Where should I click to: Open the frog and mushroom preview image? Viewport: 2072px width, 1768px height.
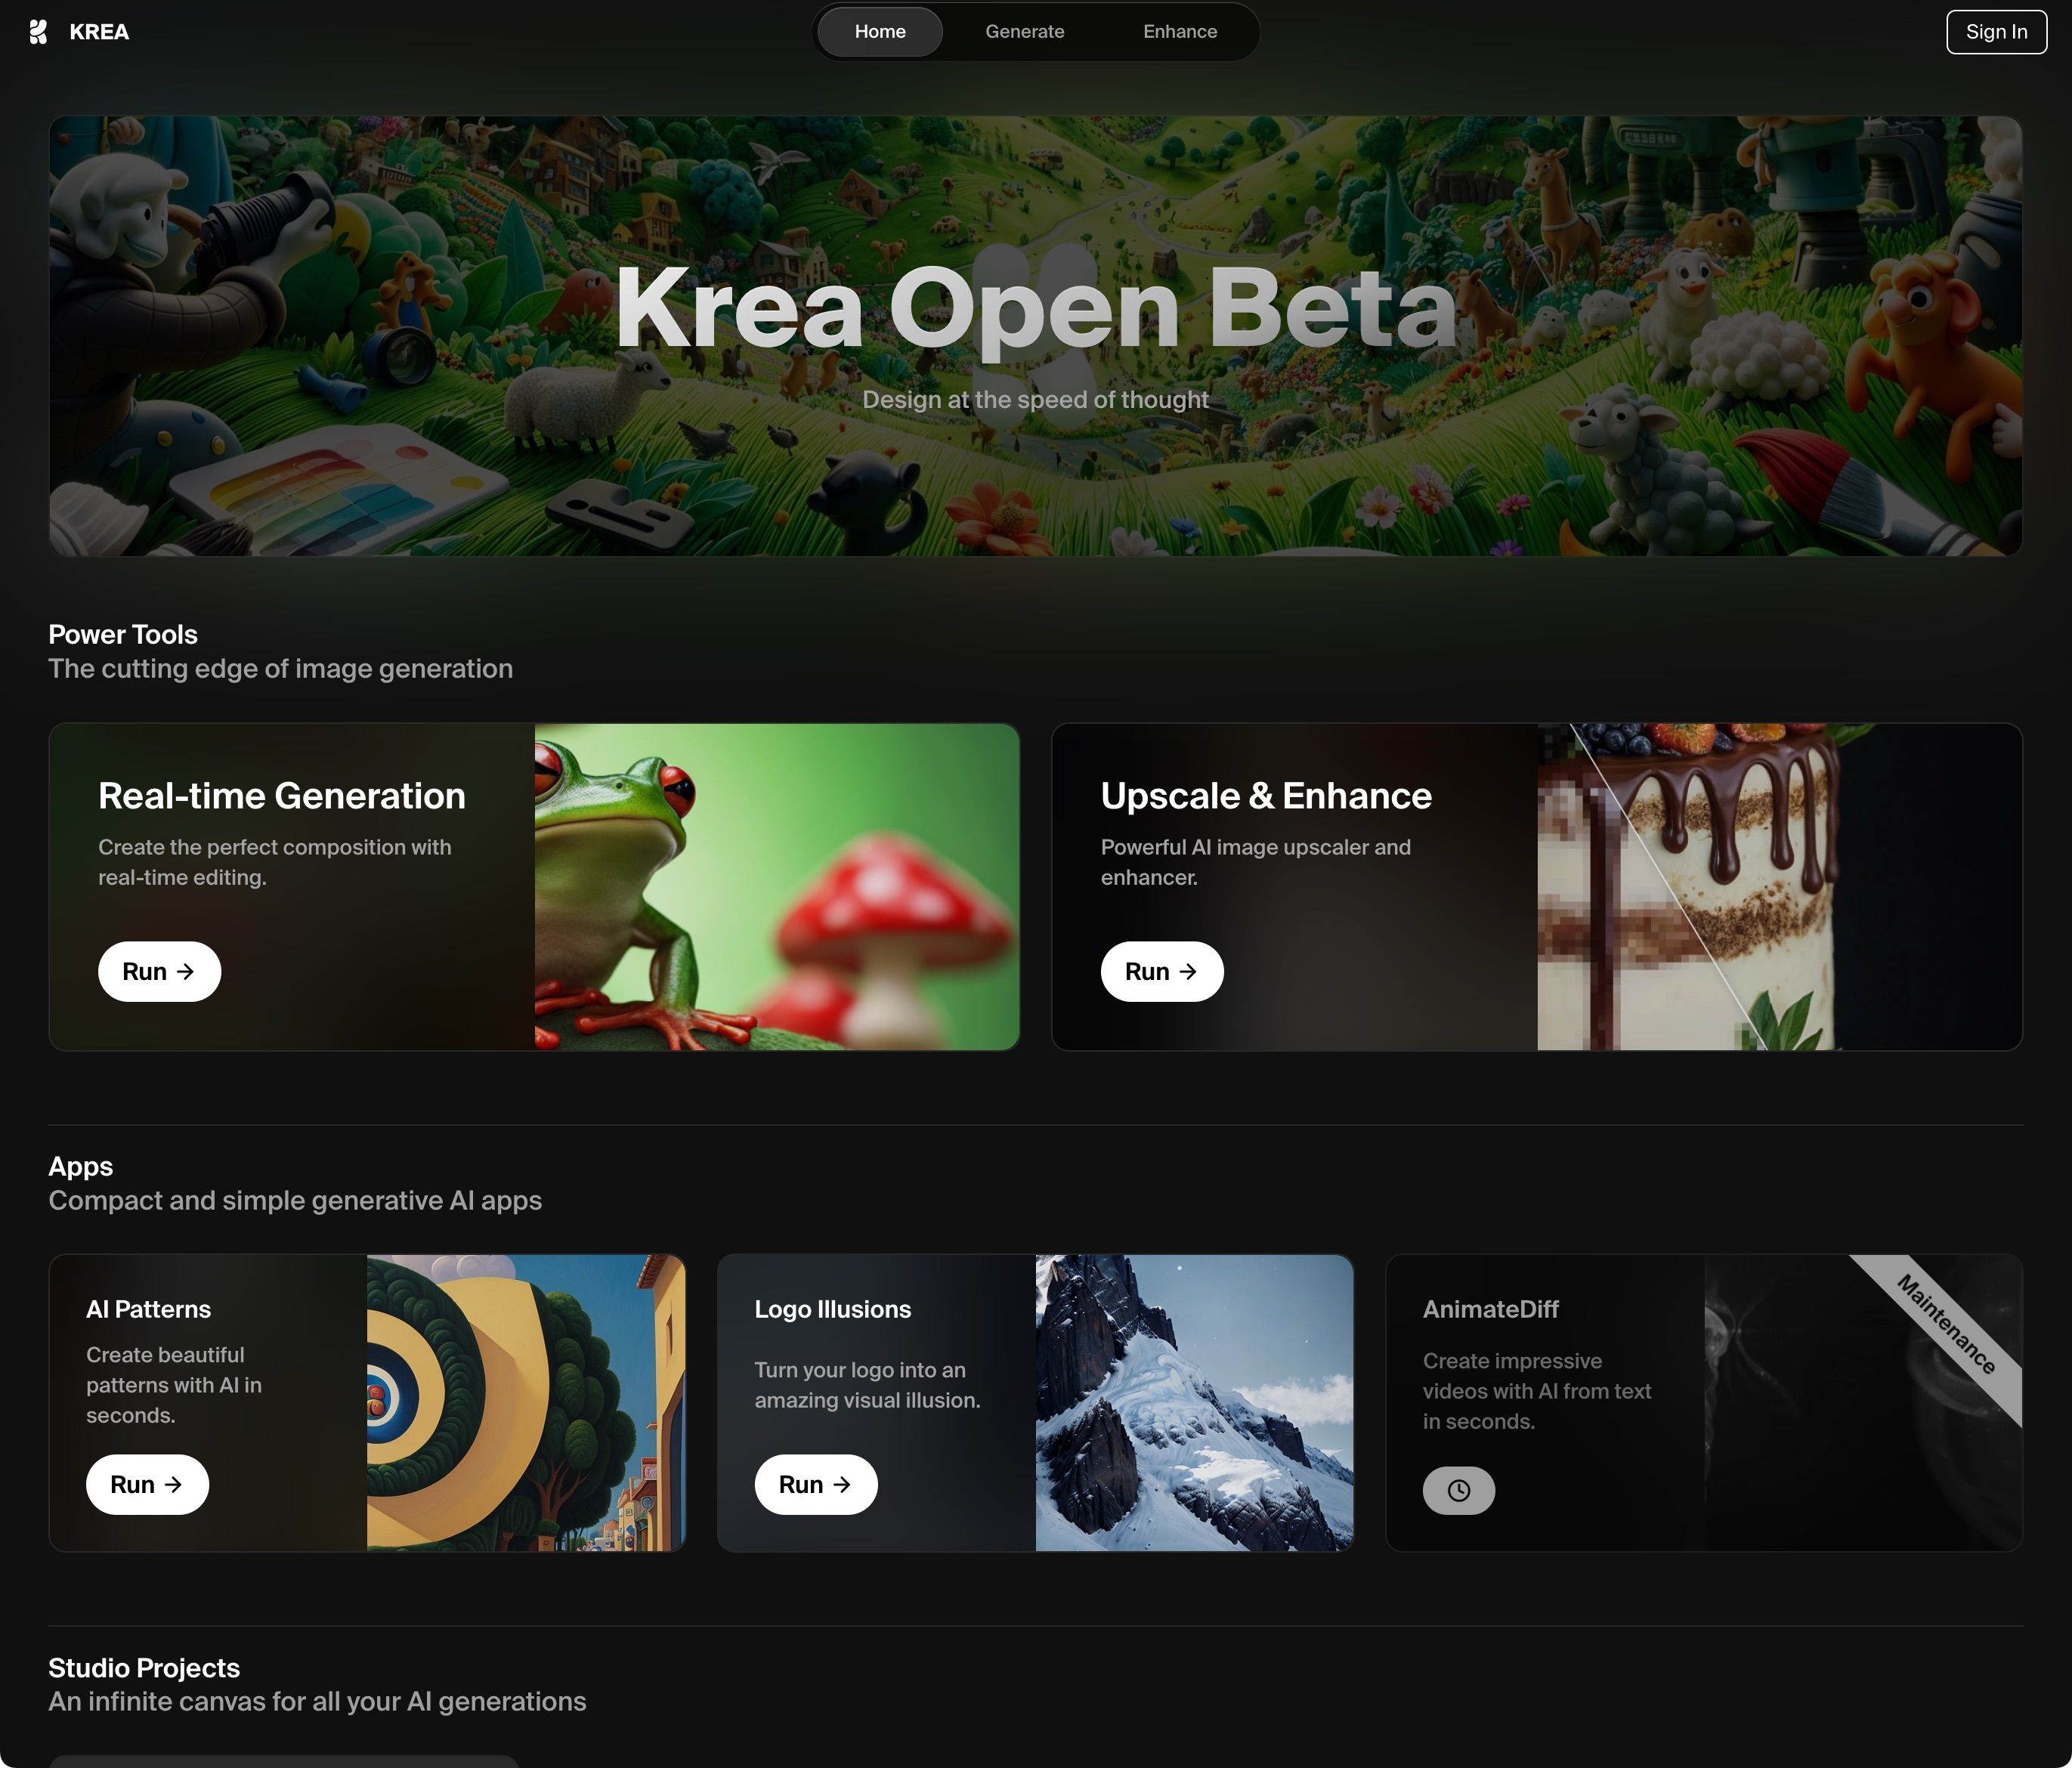tap(777, 886)
